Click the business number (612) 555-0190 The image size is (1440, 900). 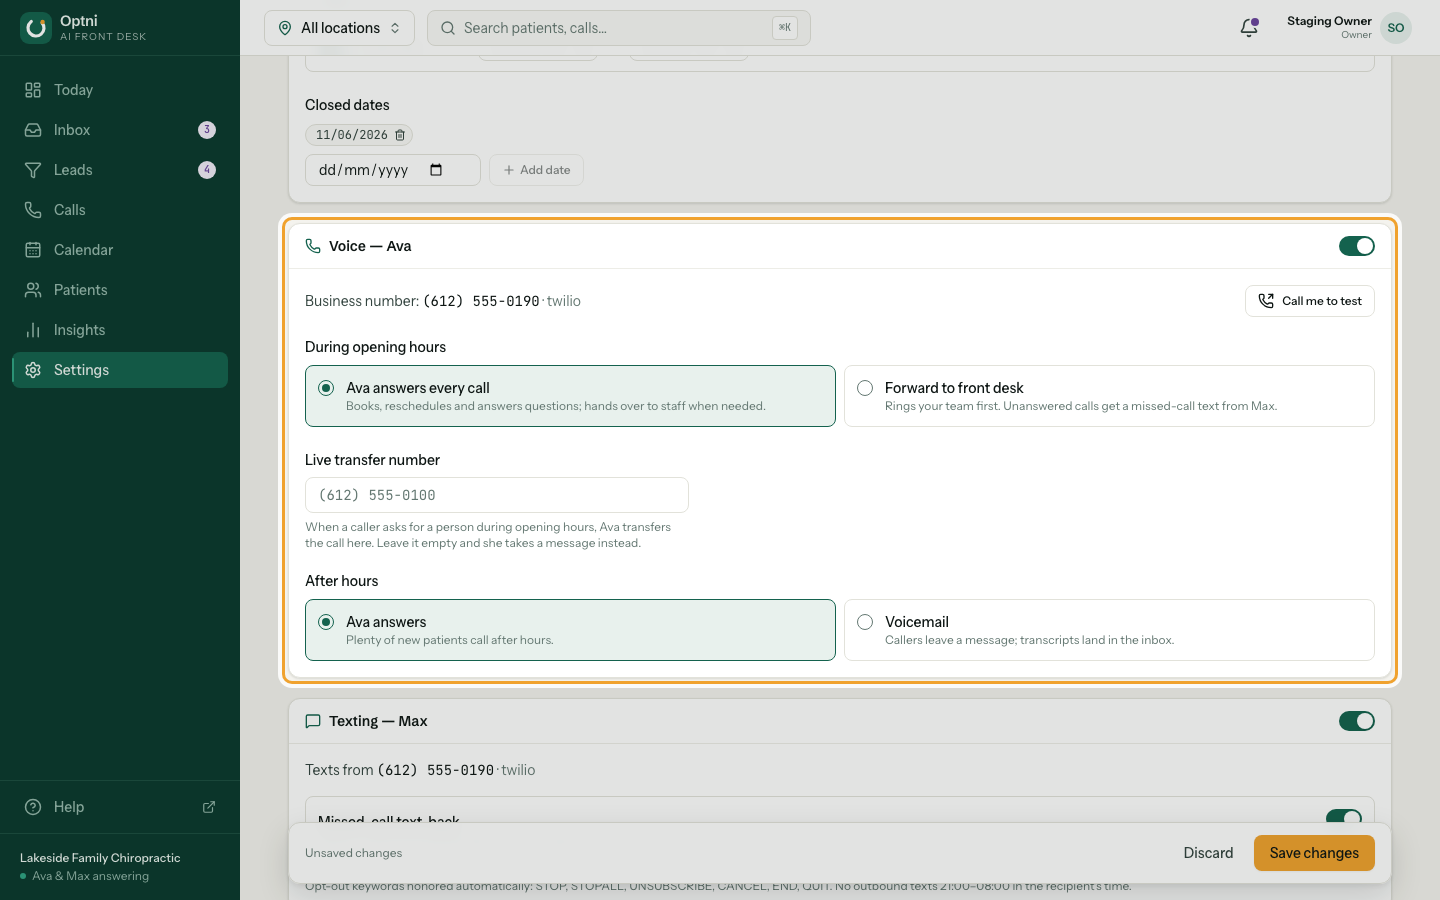click(x=481, y=301)
